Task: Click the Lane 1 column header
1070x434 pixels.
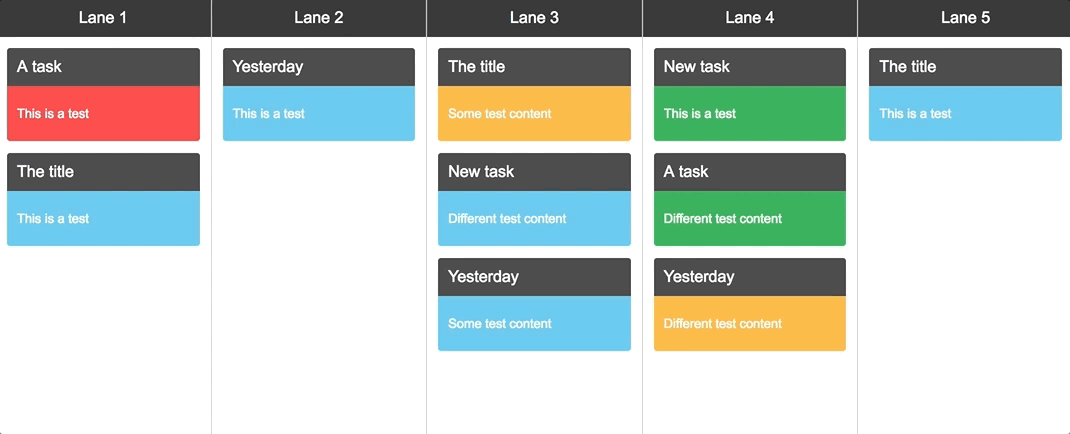Action: point(103,18)
